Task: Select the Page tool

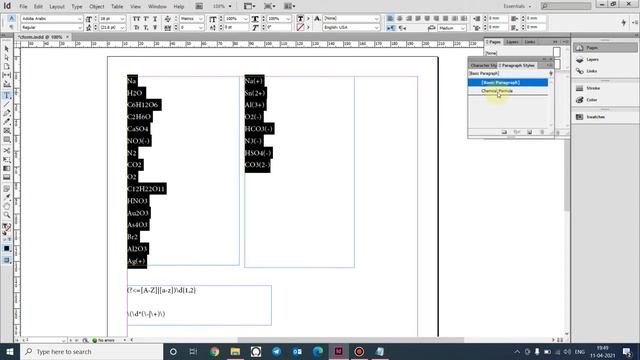Action: click(x=7, y=66)
